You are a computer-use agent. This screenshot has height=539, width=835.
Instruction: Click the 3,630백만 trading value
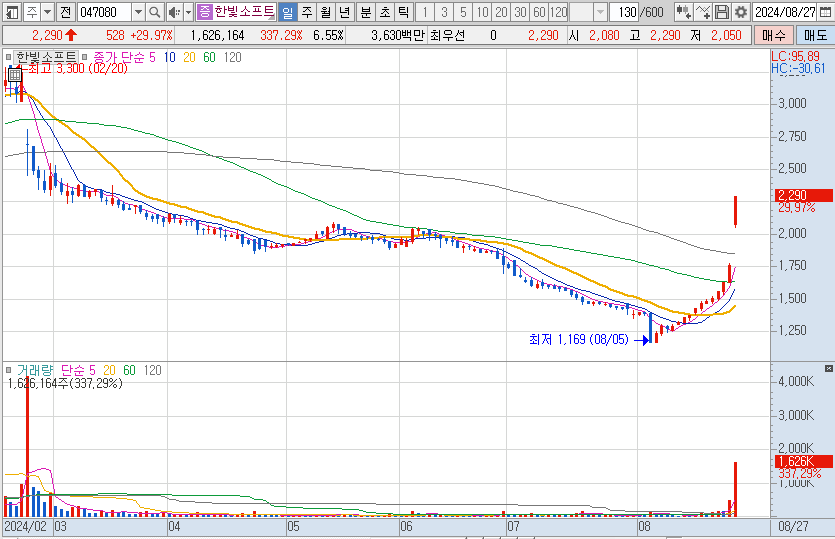(398, 36)
